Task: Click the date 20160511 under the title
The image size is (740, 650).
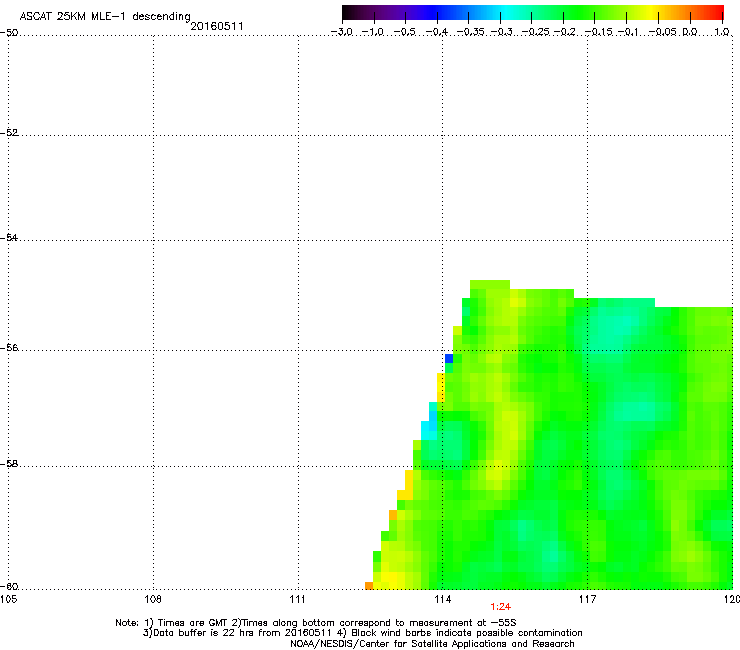Action: click(x=217, y=26)
